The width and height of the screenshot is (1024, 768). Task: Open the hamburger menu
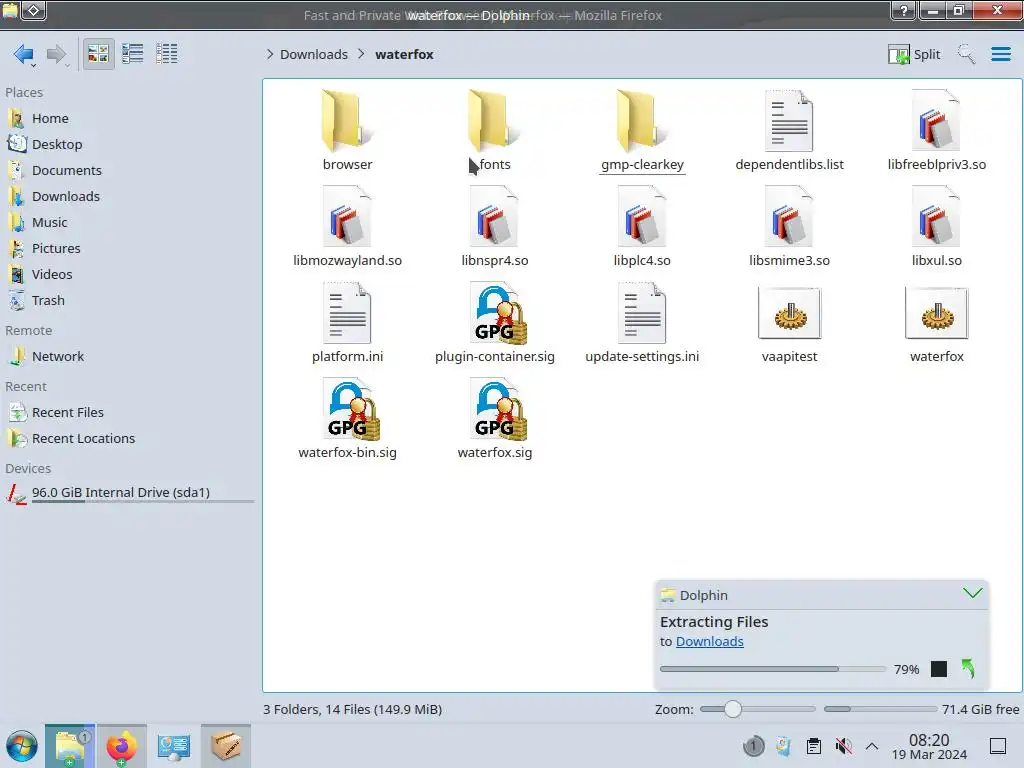click(x=1000, y=54)
